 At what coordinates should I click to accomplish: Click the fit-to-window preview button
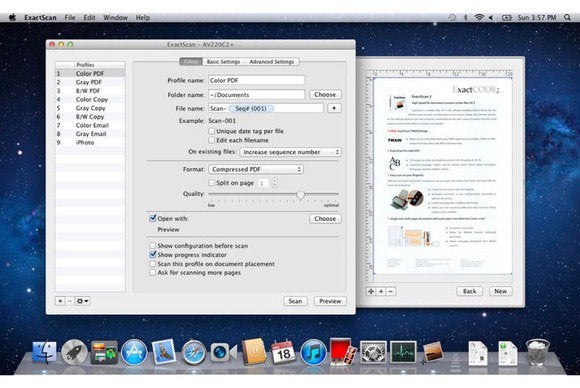click(x=371, y=291)
